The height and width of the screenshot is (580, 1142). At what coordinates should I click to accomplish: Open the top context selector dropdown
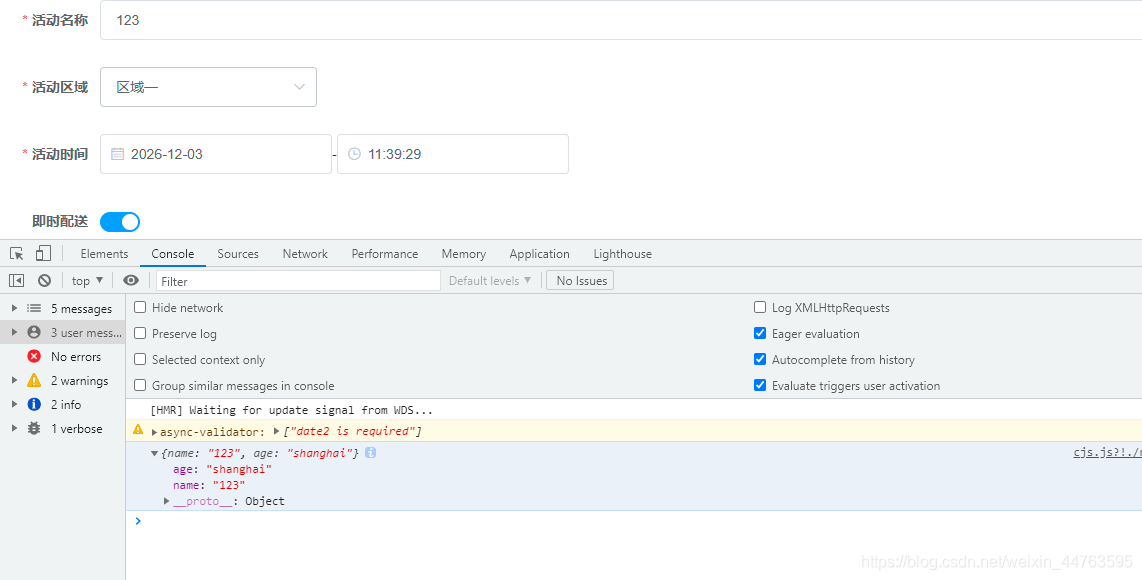click(87, 281)
